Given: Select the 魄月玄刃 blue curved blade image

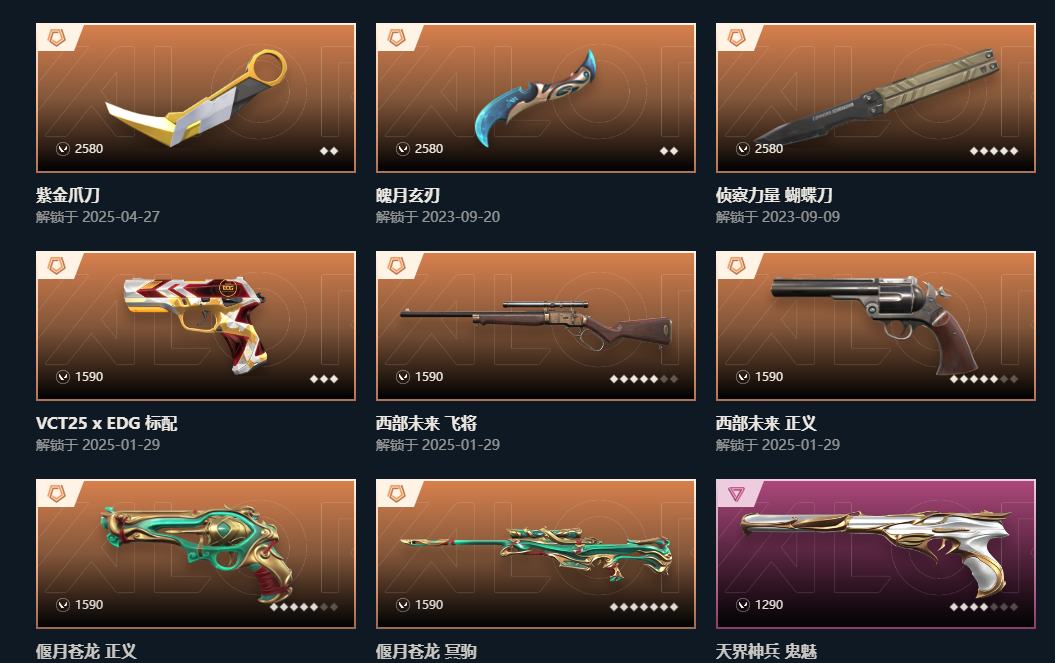Looking at the screenshot, I should [x=536, y=97].
